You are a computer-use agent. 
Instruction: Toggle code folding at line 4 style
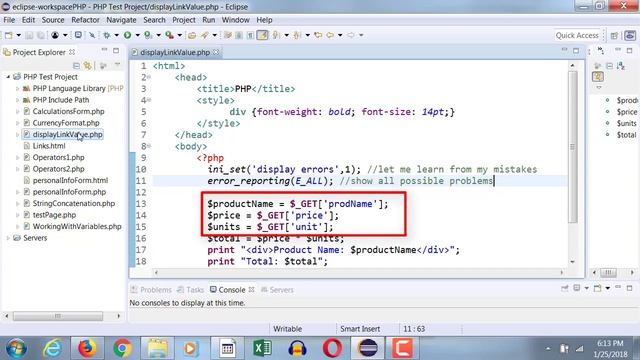149,100
